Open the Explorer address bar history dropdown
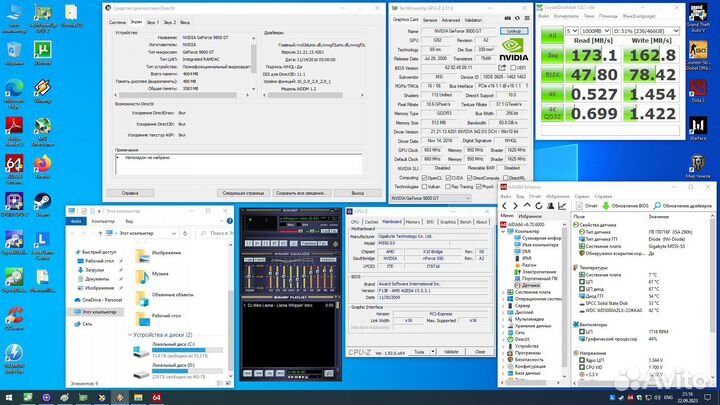The width and height of the screenshot is (720, 405). tap(174, 233)
